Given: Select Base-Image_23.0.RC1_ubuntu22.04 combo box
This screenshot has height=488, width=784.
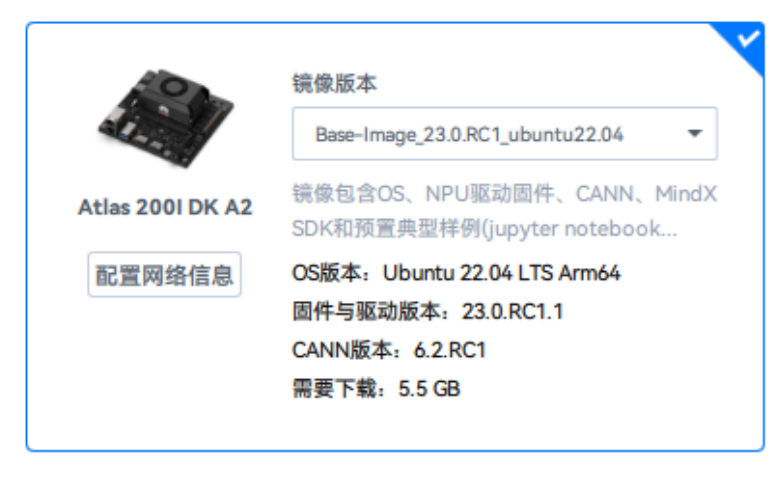Looking at the screenshot, I should click(505, 134).
